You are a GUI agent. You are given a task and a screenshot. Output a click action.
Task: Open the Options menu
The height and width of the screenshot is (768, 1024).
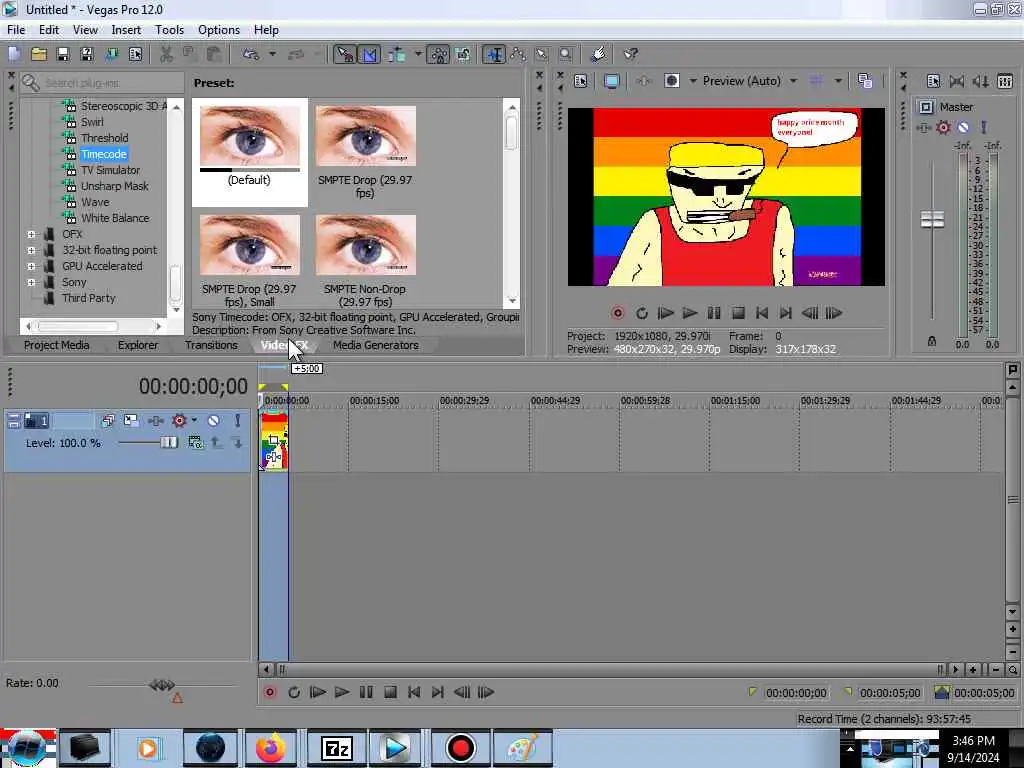click(x=219, y=30)
